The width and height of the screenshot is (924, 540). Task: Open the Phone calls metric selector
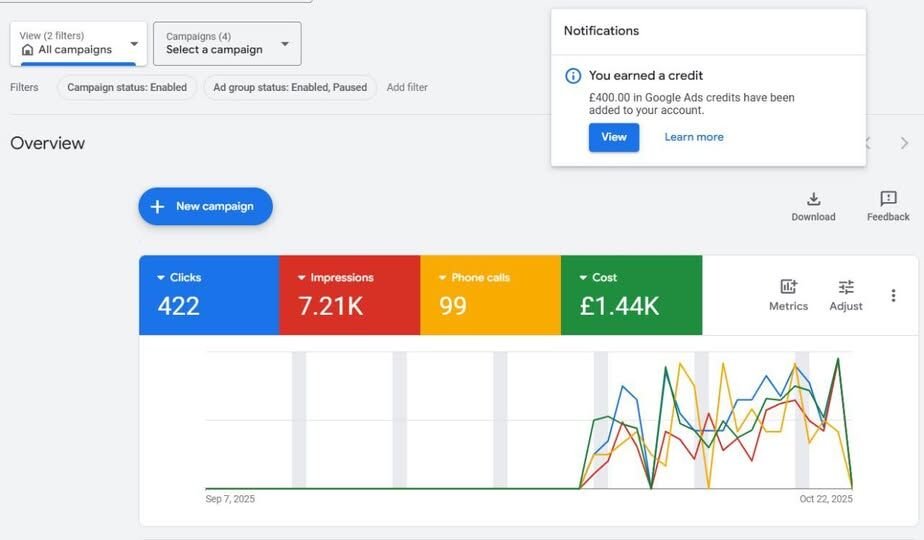coord(442,278)
